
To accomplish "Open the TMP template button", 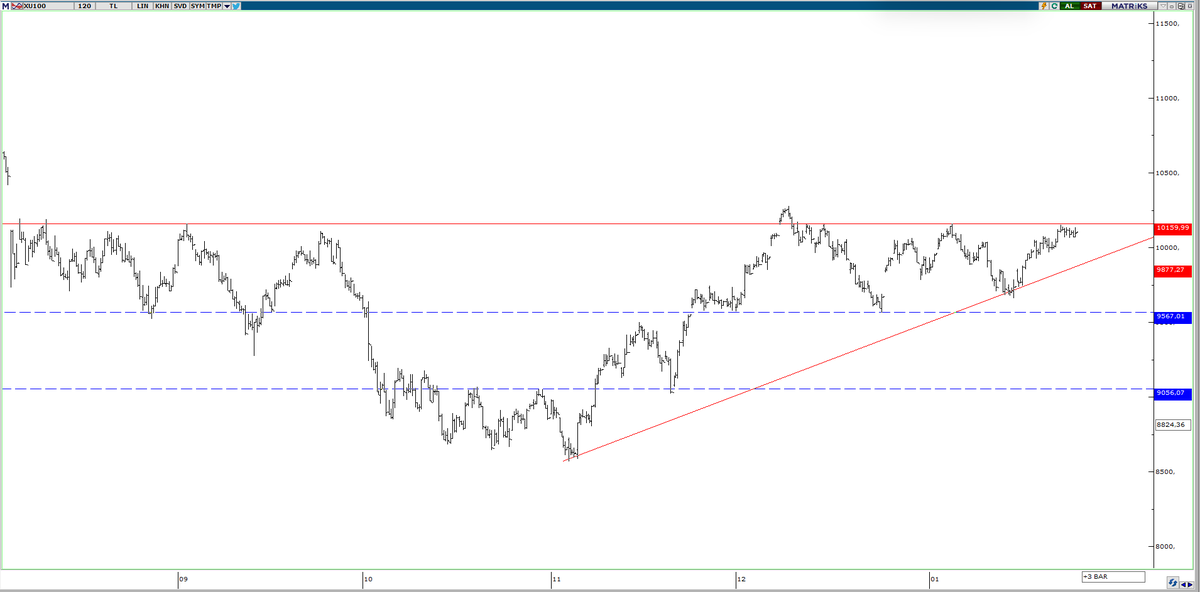I will pos(214,6).
